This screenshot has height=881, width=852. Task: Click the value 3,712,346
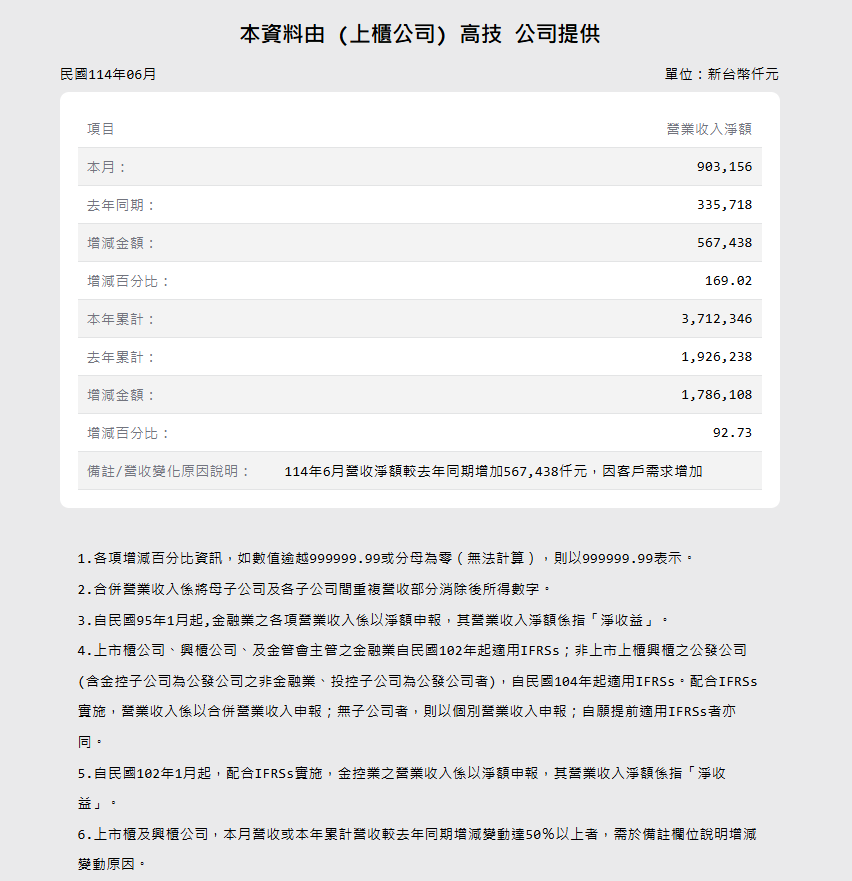717,319
